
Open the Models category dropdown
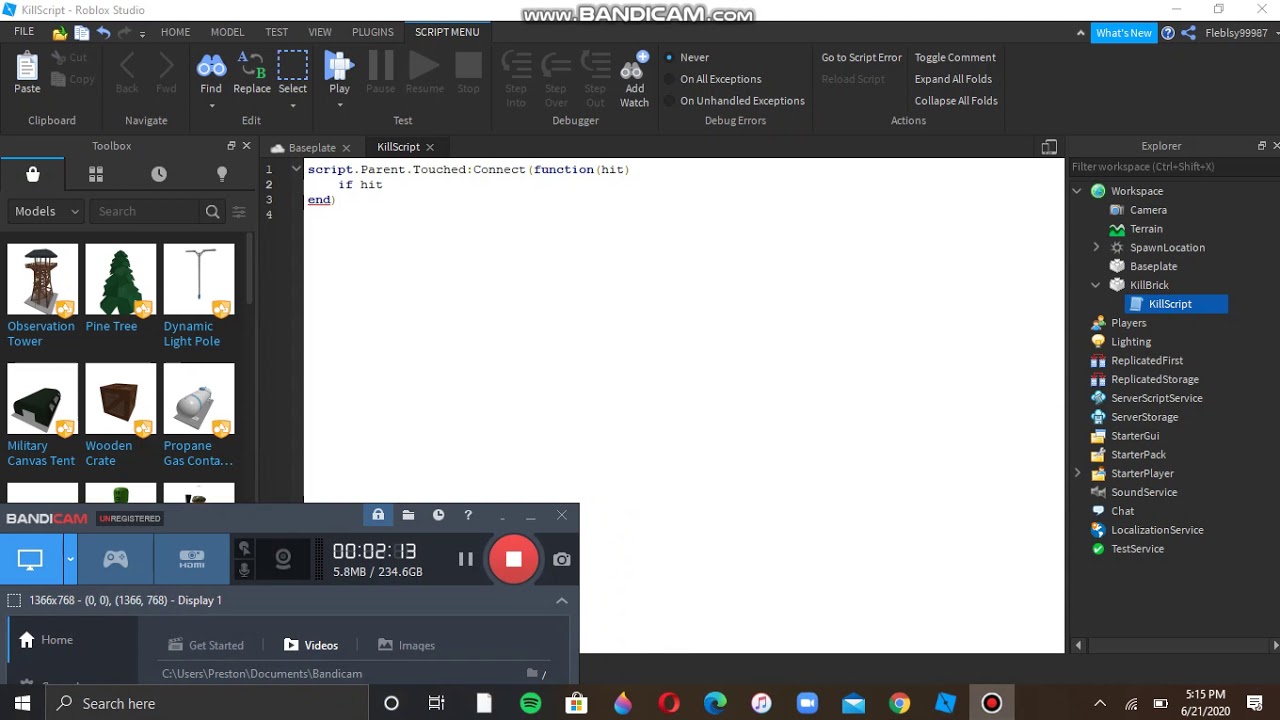[x=46, y=211]
